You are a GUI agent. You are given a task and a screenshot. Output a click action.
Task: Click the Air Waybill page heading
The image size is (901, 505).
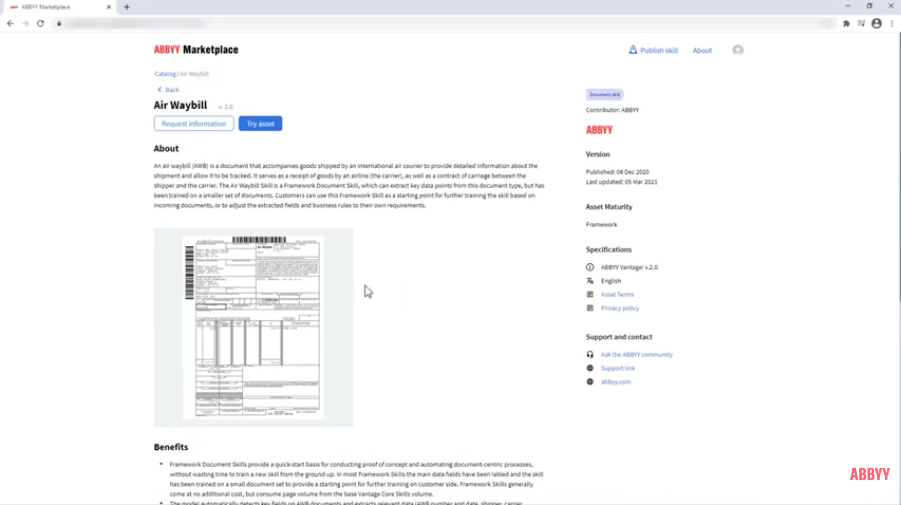pos(180,105)
